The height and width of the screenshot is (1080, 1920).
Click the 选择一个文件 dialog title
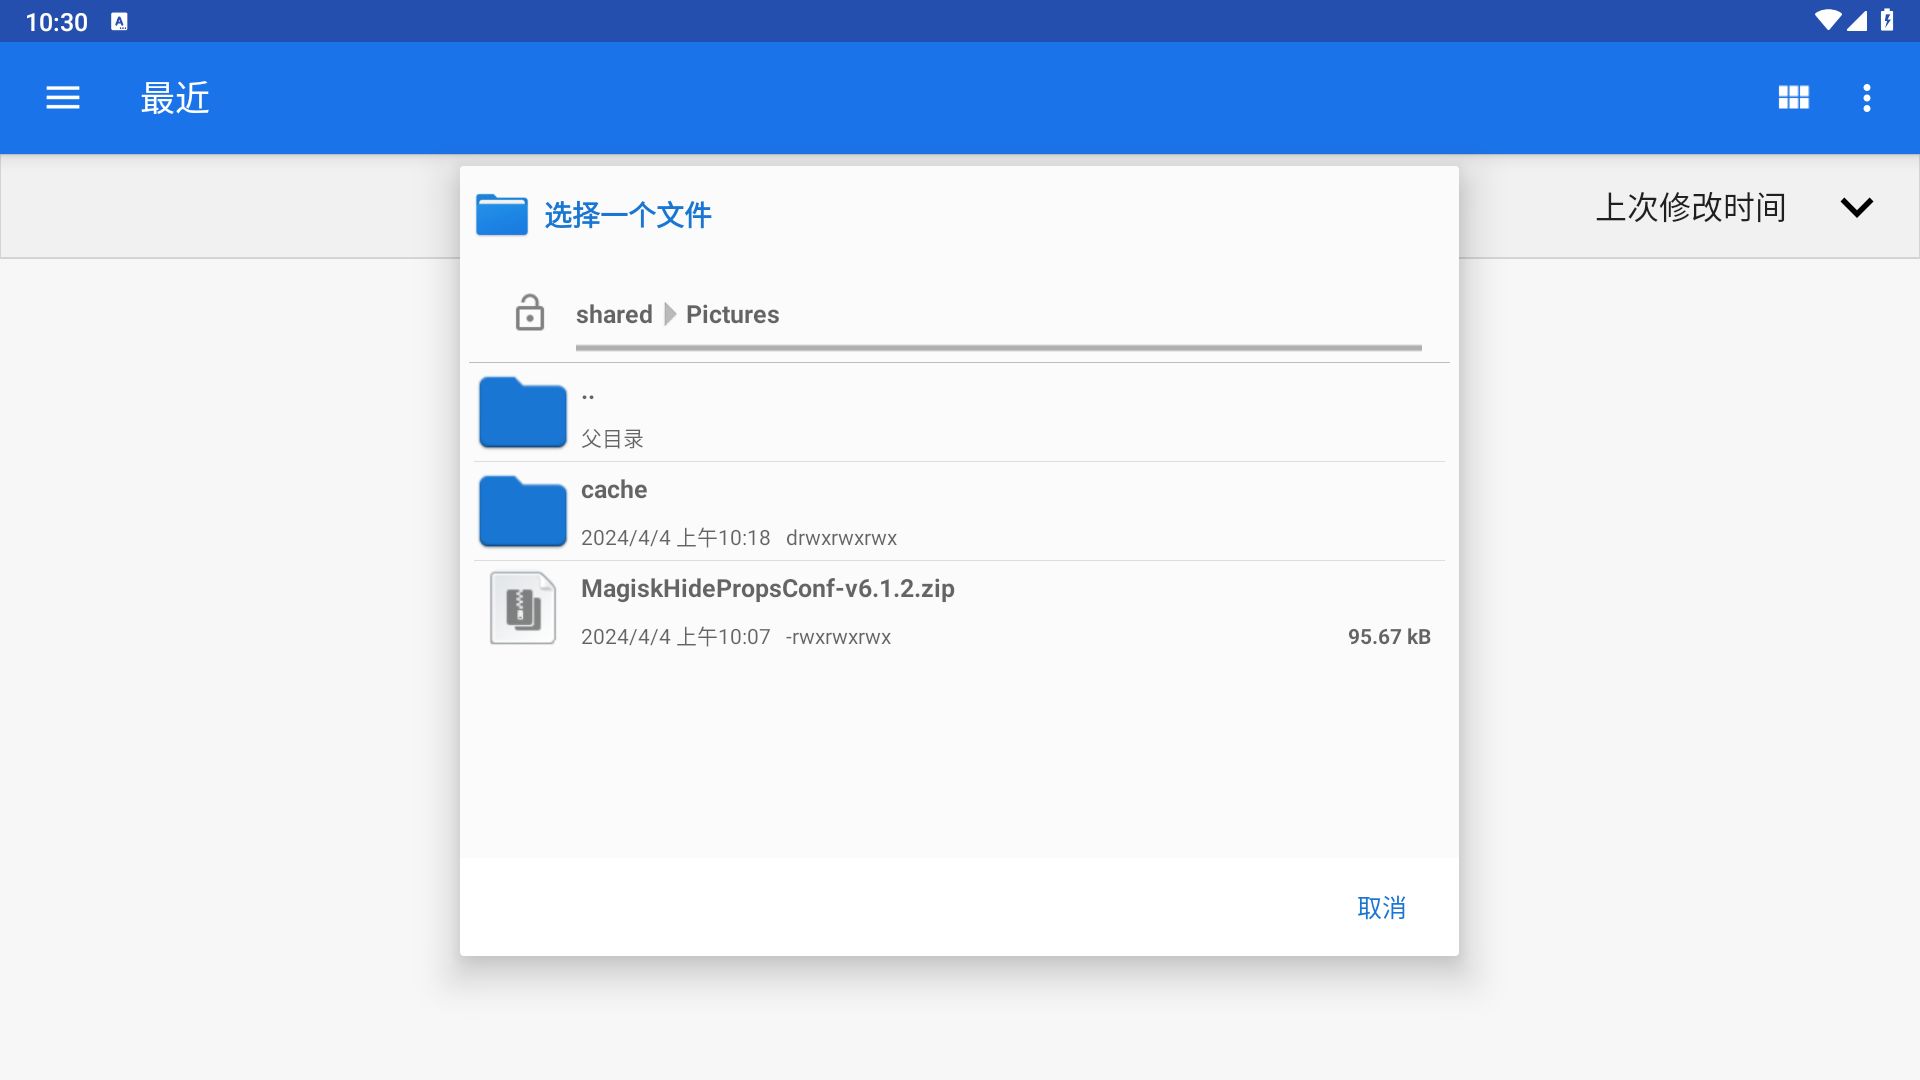(627, 215)
